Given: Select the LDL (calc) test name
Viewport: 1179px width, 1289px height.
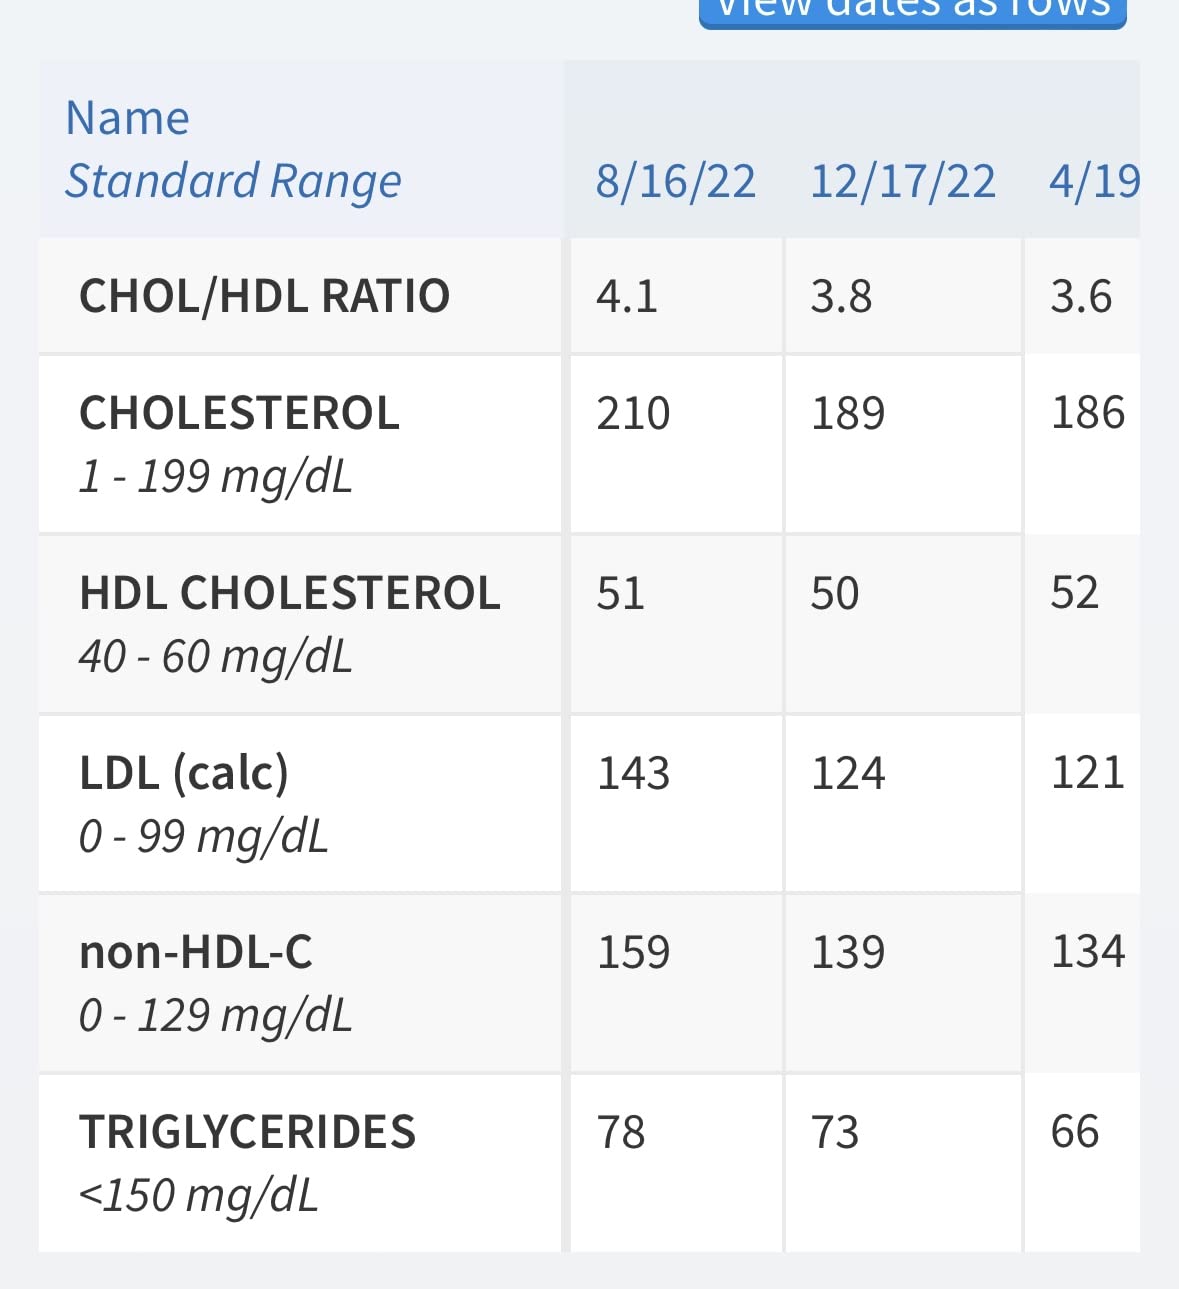Looking at the screenshot, I should pos(184,773).
